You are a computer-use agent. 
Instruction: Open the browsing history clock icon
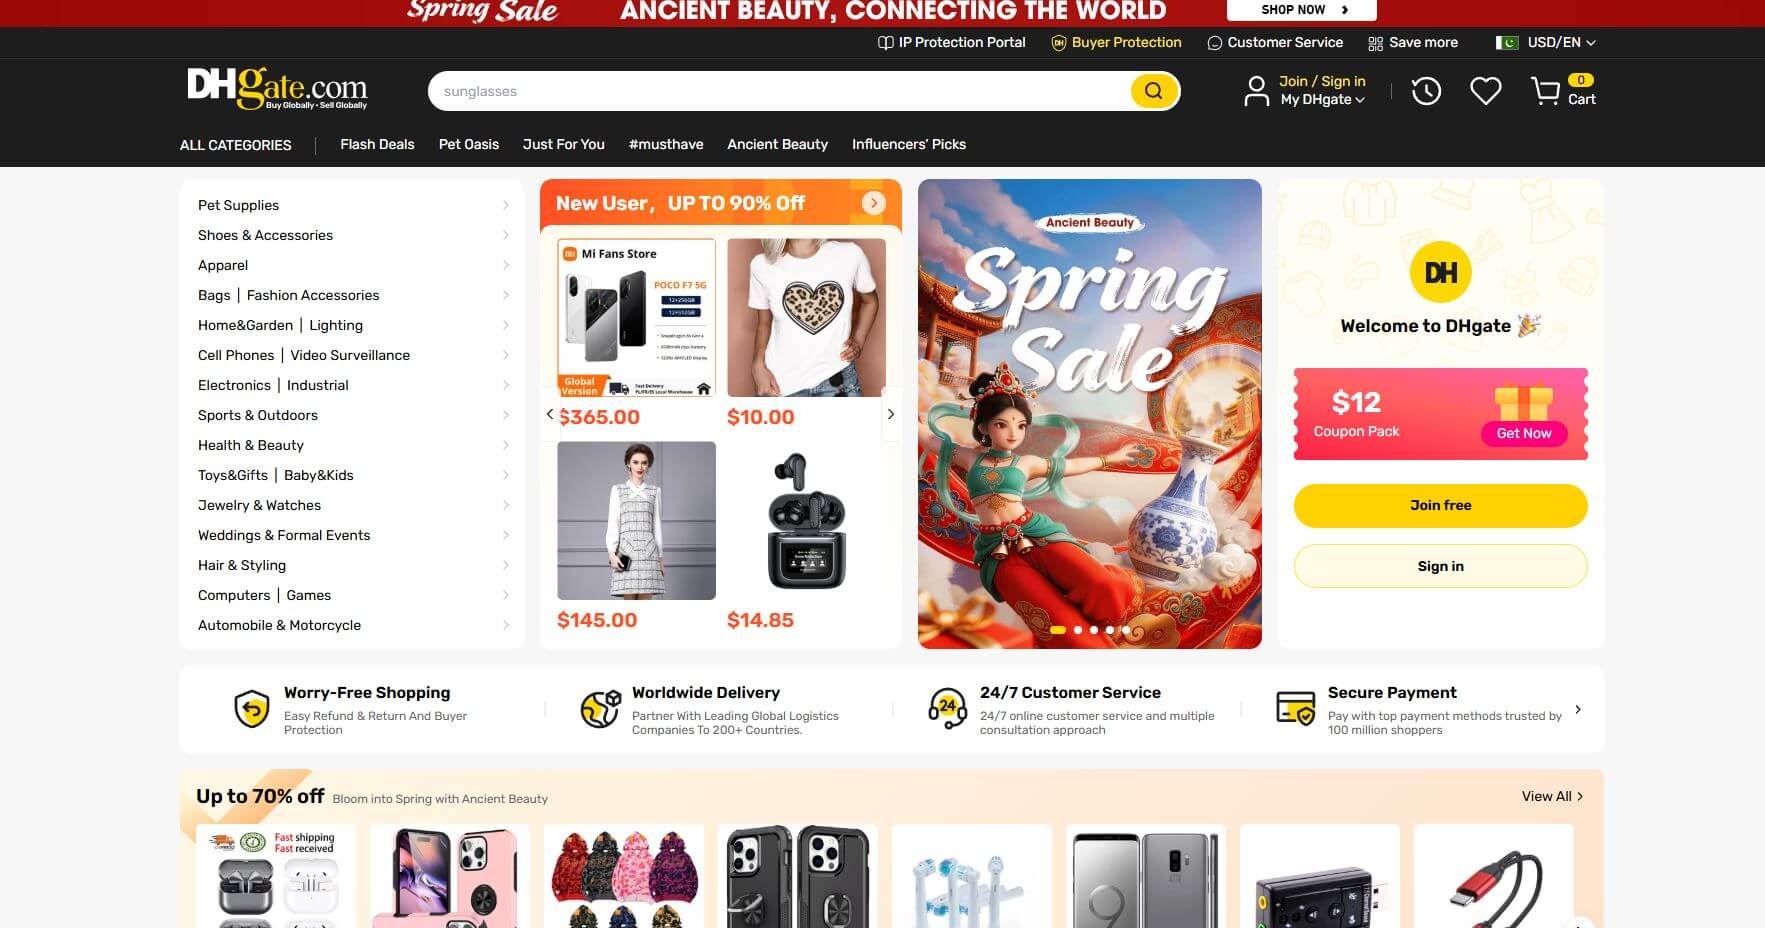point(1426,91)
